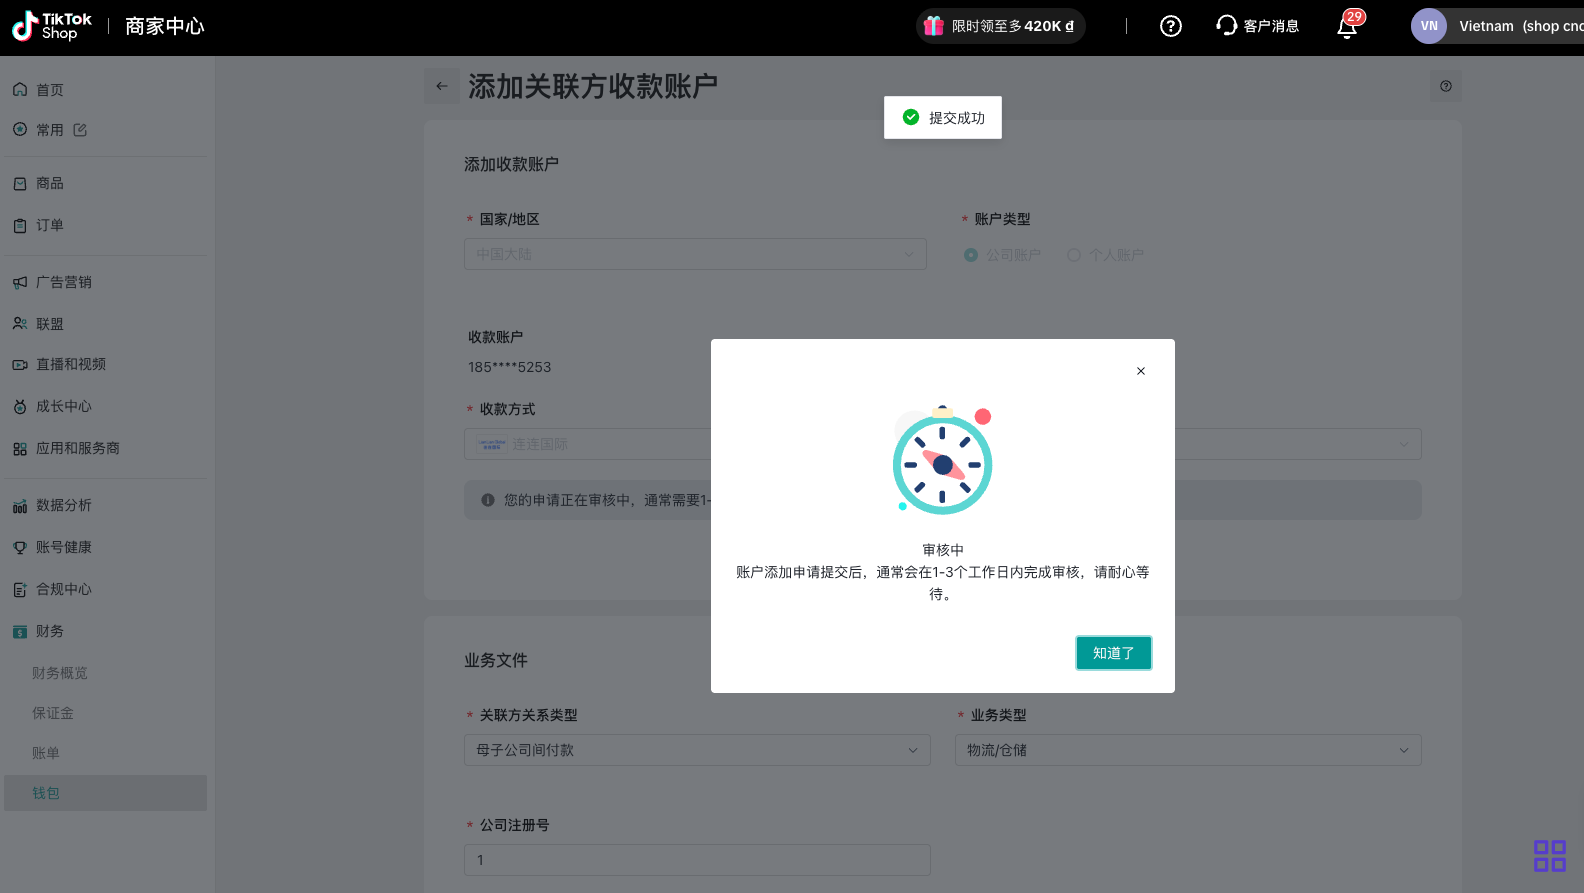The image size is (1584, 893).
Task: Click the 公司注册号 input field
Action: (696, 860)
